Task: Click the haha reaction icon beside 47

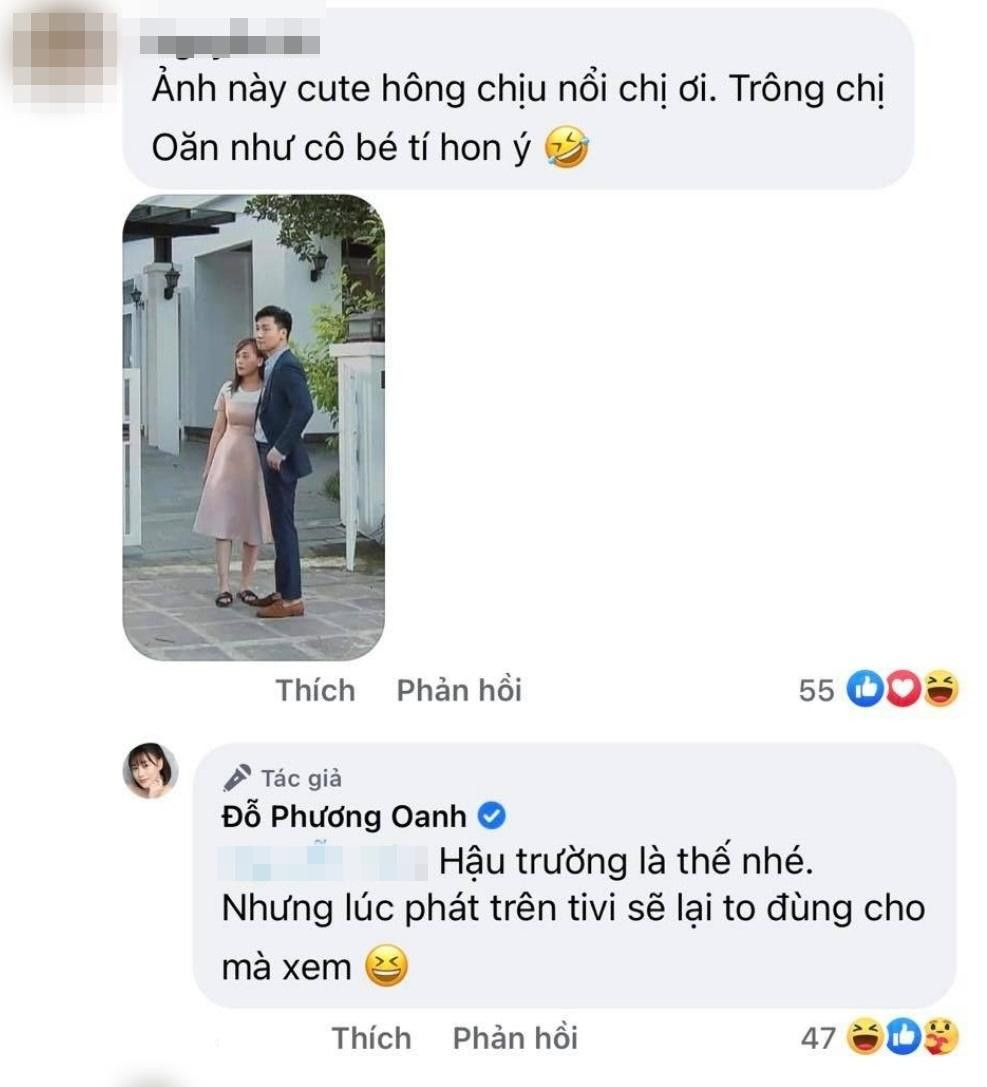Action: [x=865, y=1037]
